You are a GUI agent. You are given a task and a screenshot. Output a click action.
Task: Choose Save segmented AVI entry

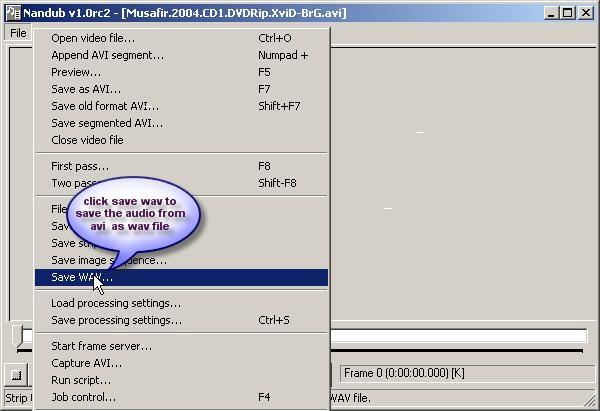[x=181, y=123]
